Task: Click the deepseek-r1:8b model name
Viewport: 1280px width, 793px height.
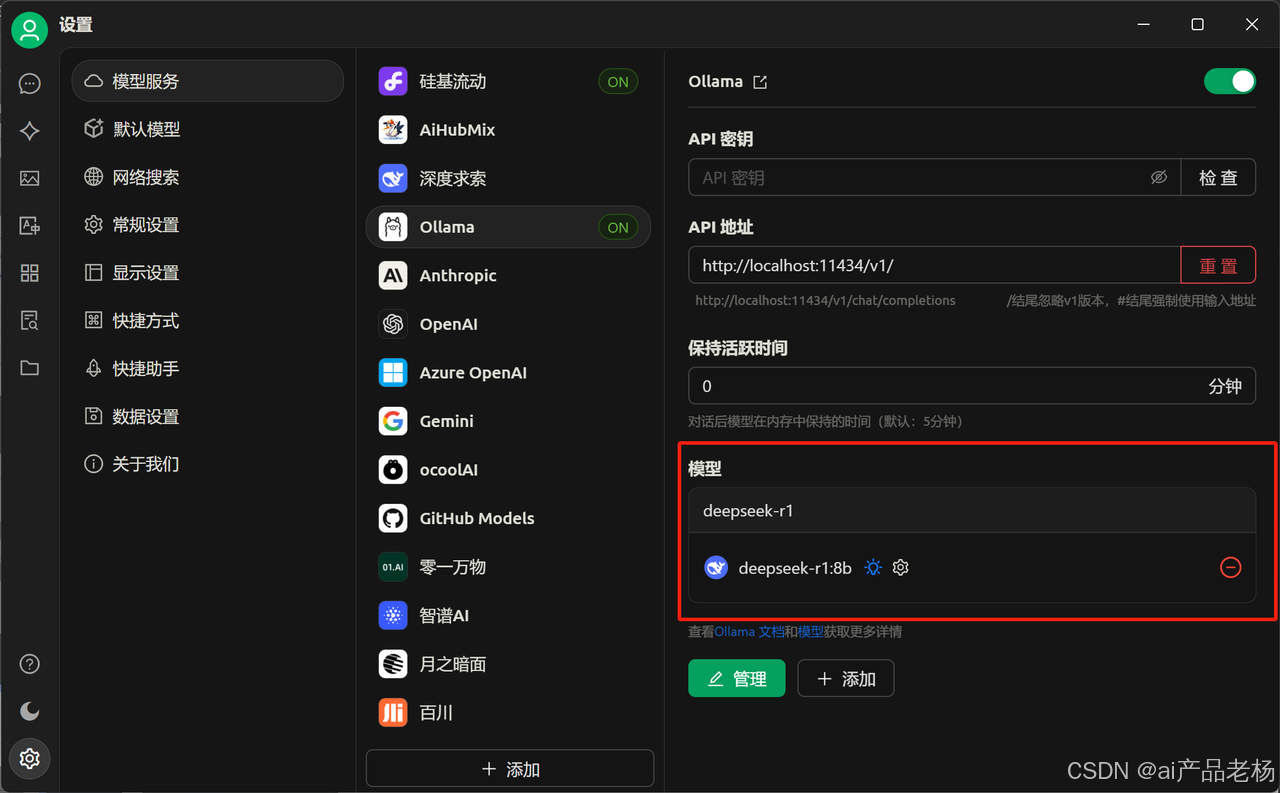Action: pos(795,568)
